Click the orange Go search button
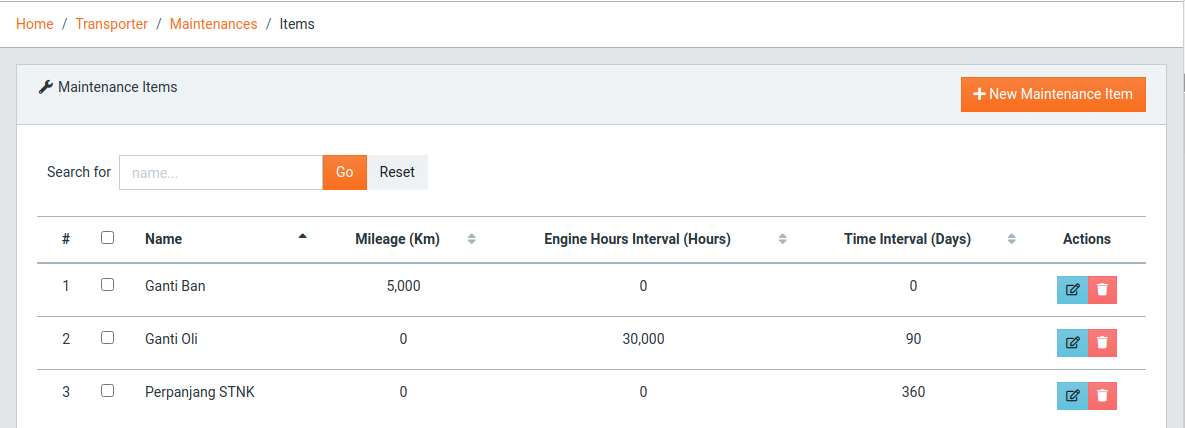 (345, 172)
